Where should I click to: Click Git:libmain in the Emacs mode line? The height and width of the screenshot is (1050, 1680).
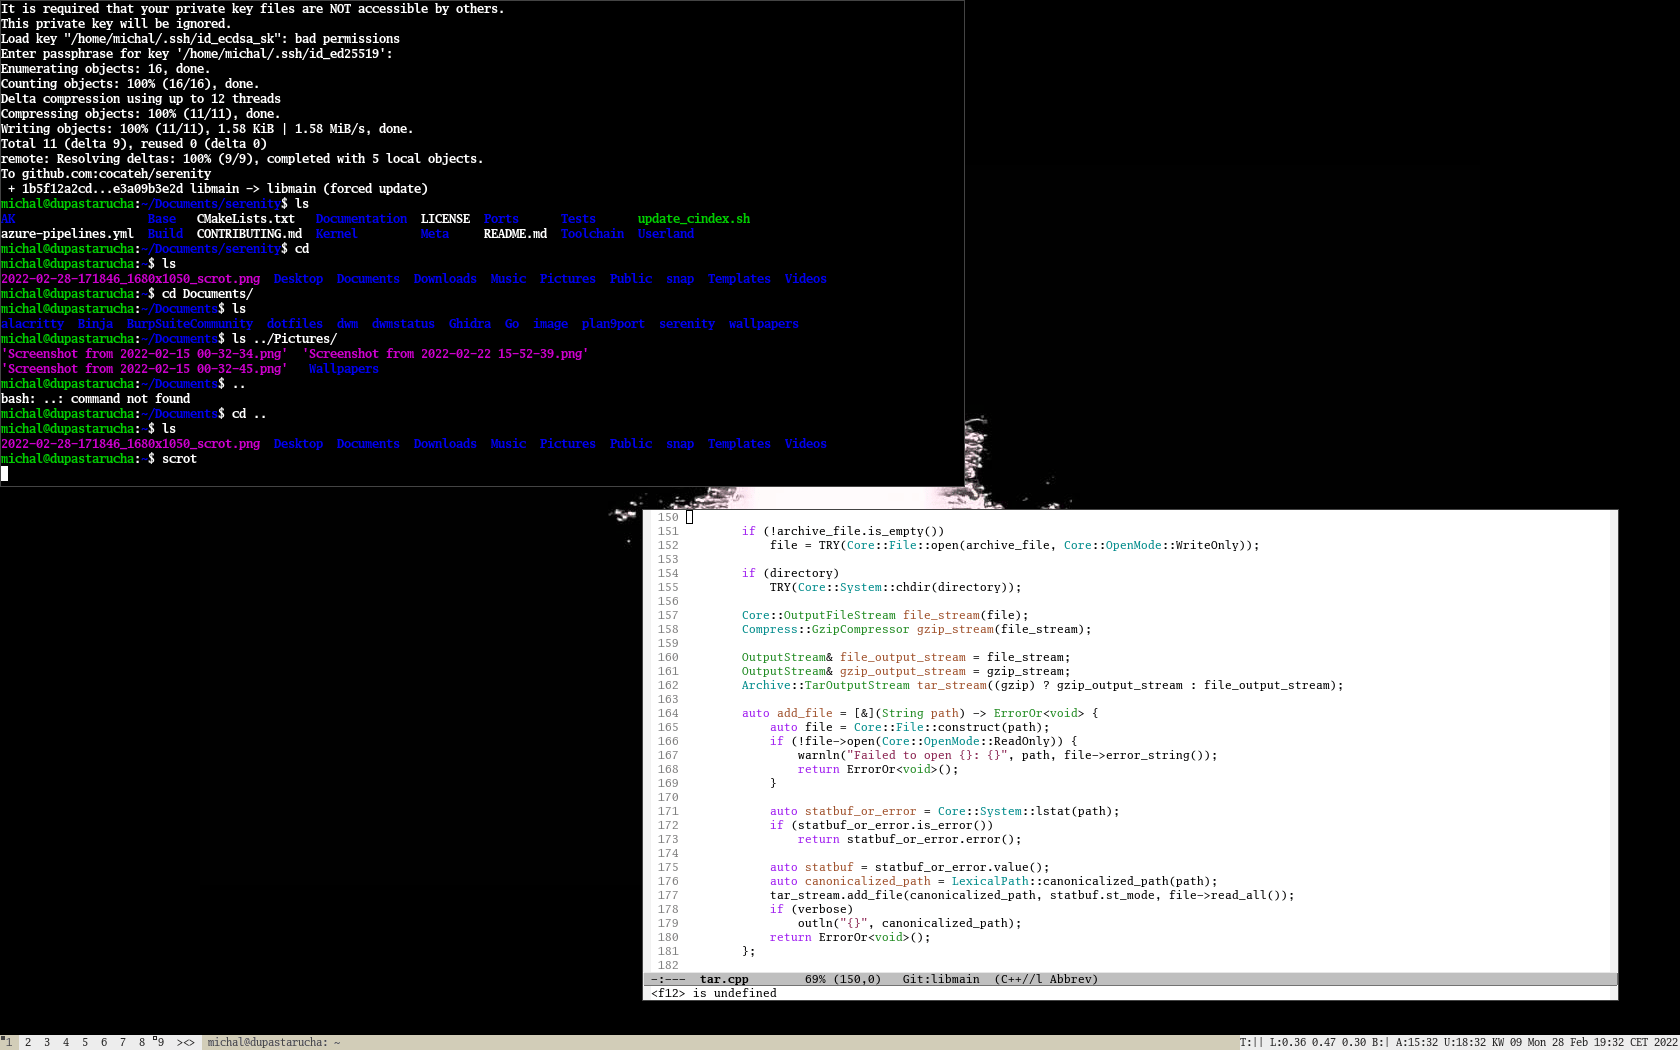[940, 980]
